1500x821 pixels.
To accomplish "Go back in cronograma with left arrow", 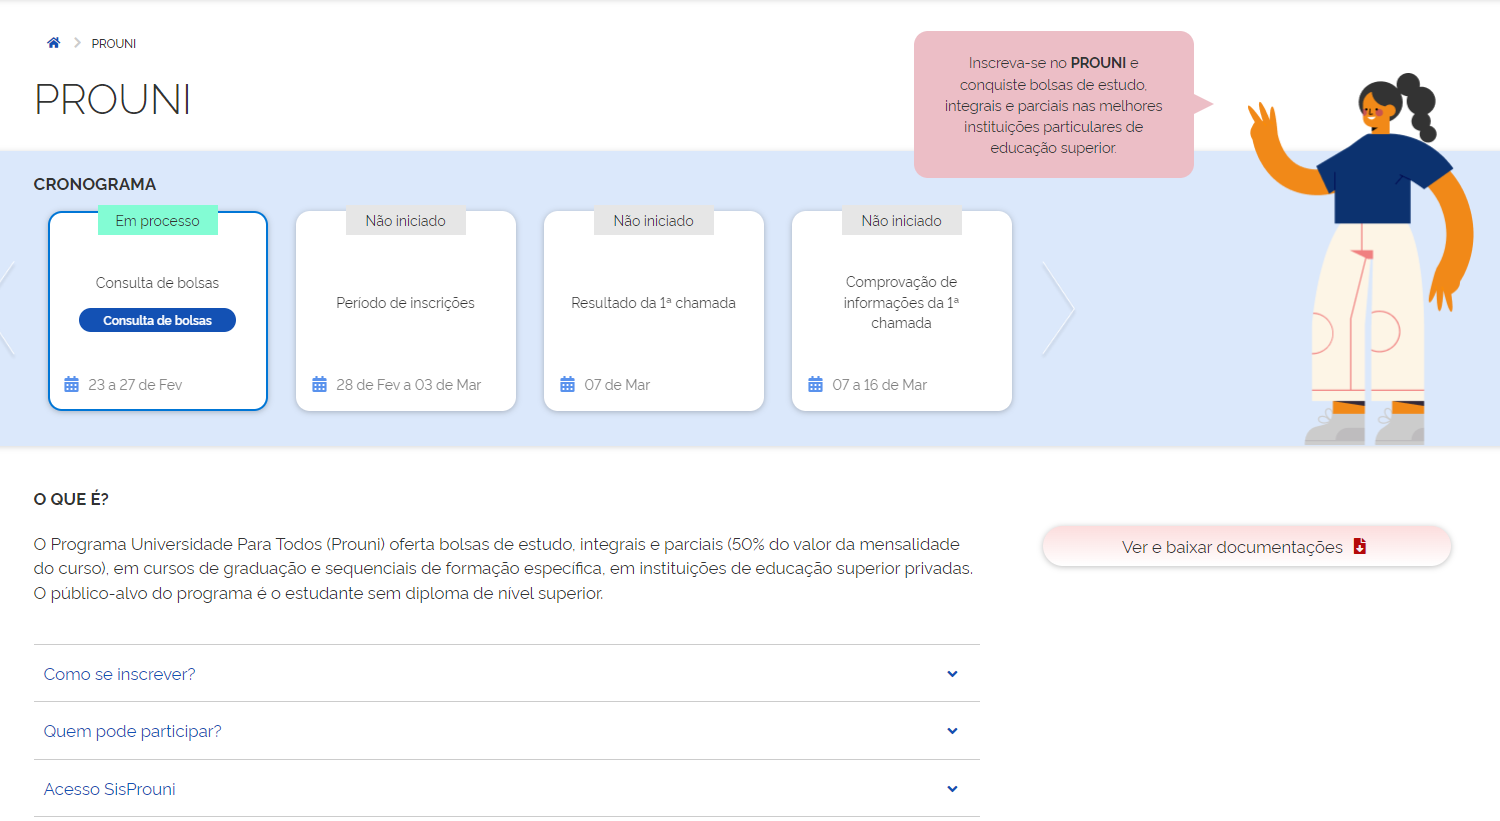I will 6,309.
